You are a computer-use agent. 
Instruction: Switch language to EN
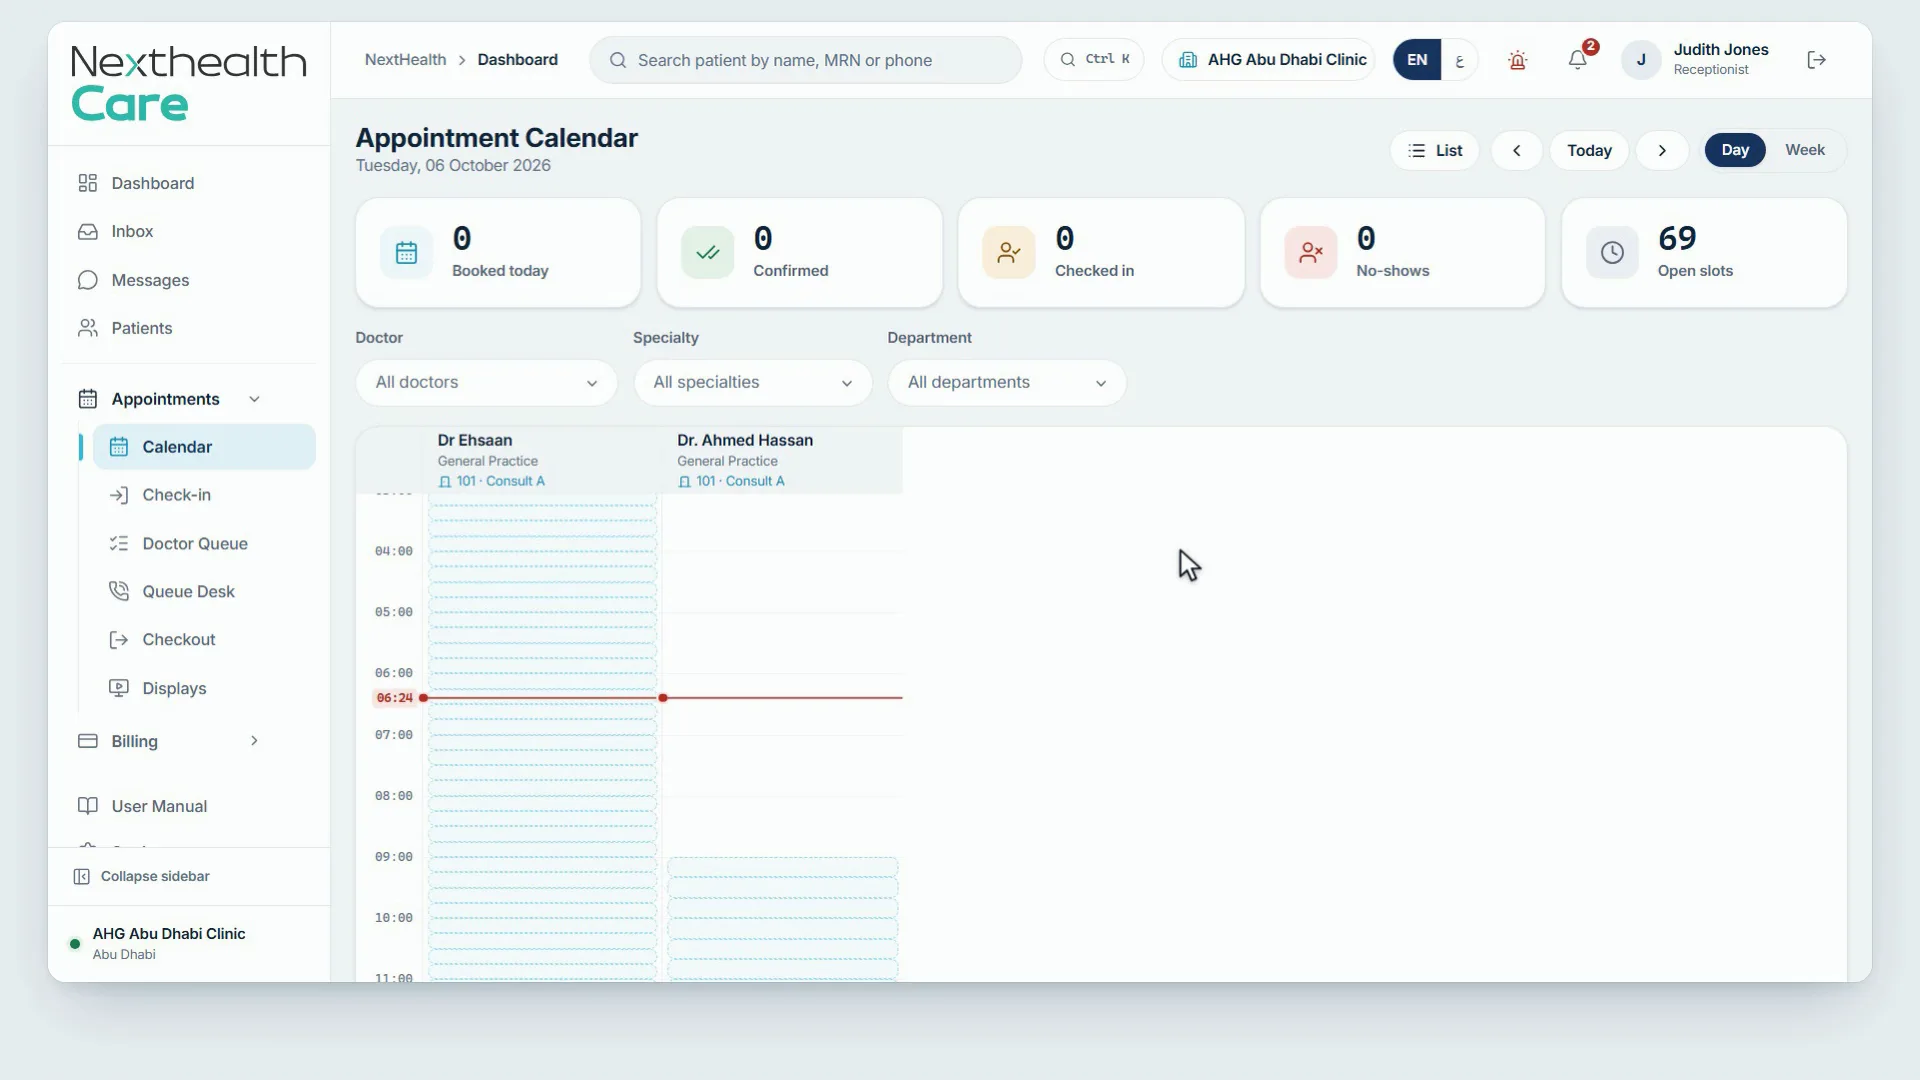1417,60
